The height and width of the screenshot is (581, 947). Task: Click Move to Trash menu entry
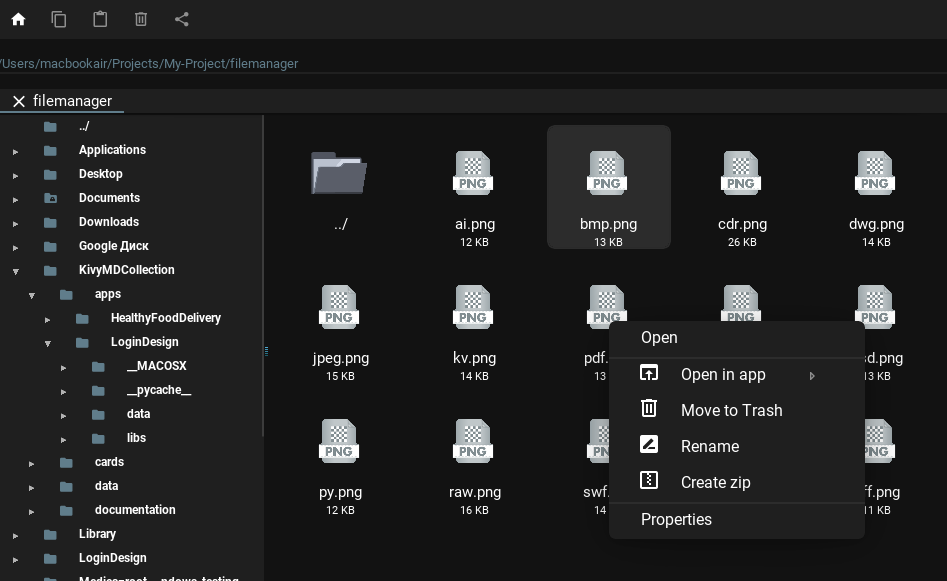731,410
